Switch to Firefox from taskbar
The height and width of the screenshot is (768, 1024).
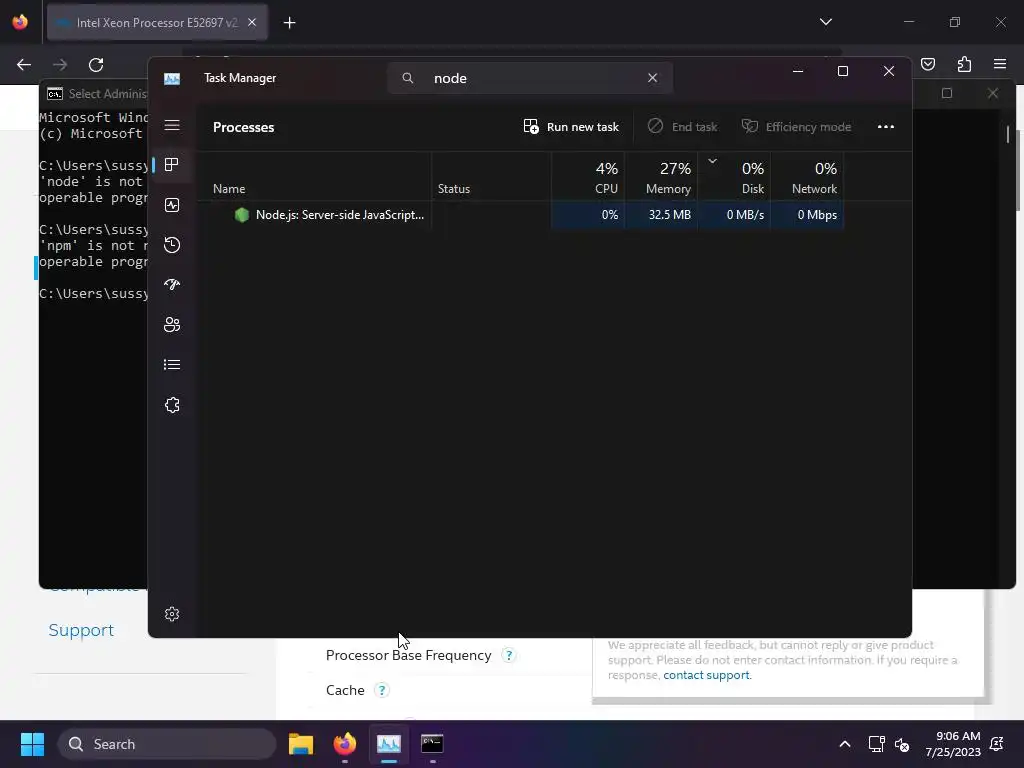click(345, 744)
